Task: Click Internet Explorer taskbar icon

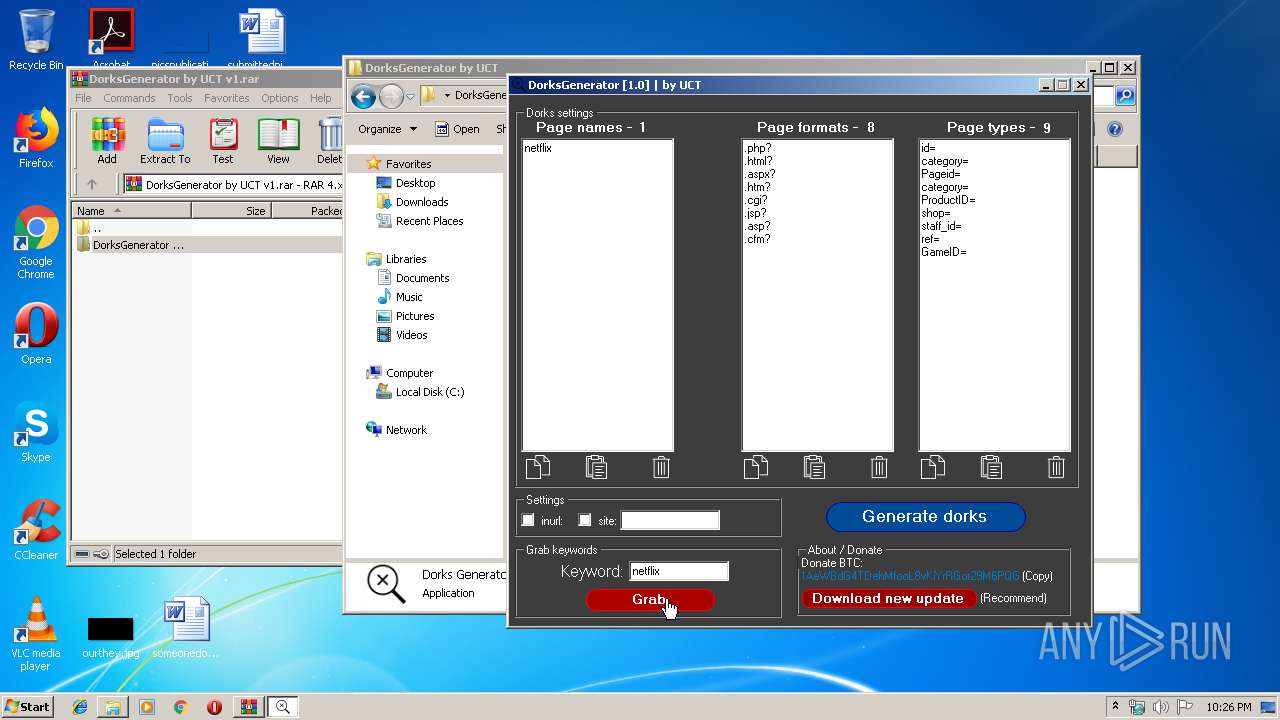Action: pos(80,707)
